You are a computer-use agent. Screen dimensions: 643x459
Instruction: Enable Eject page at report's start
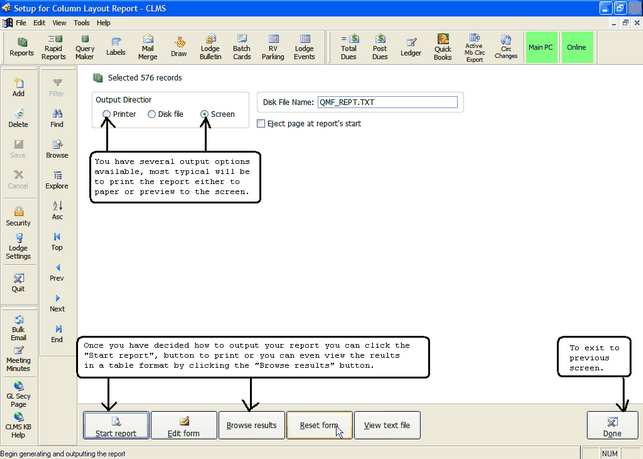coord(262,124)
